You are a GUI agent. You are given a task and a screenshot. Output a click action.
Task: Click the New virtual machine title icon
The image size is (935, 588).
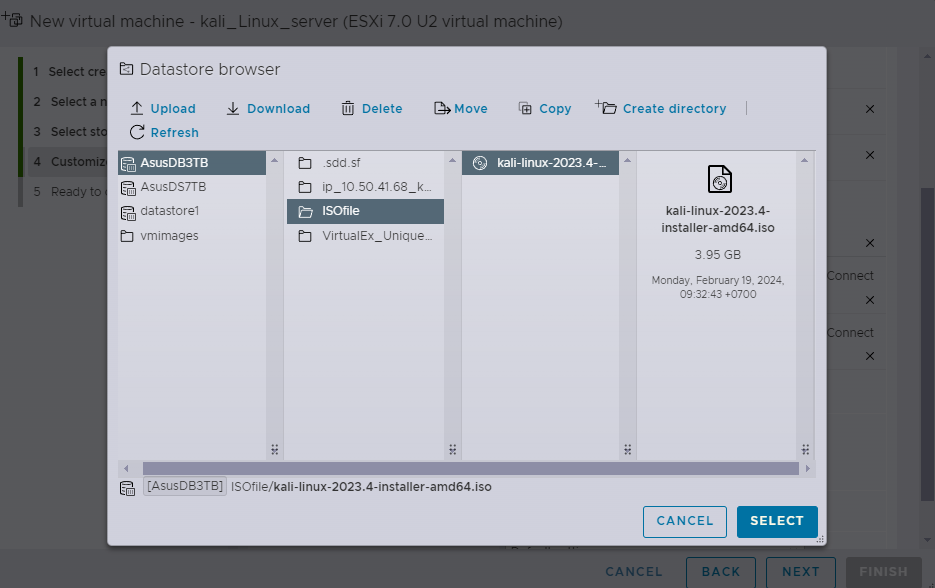[12, 20]
